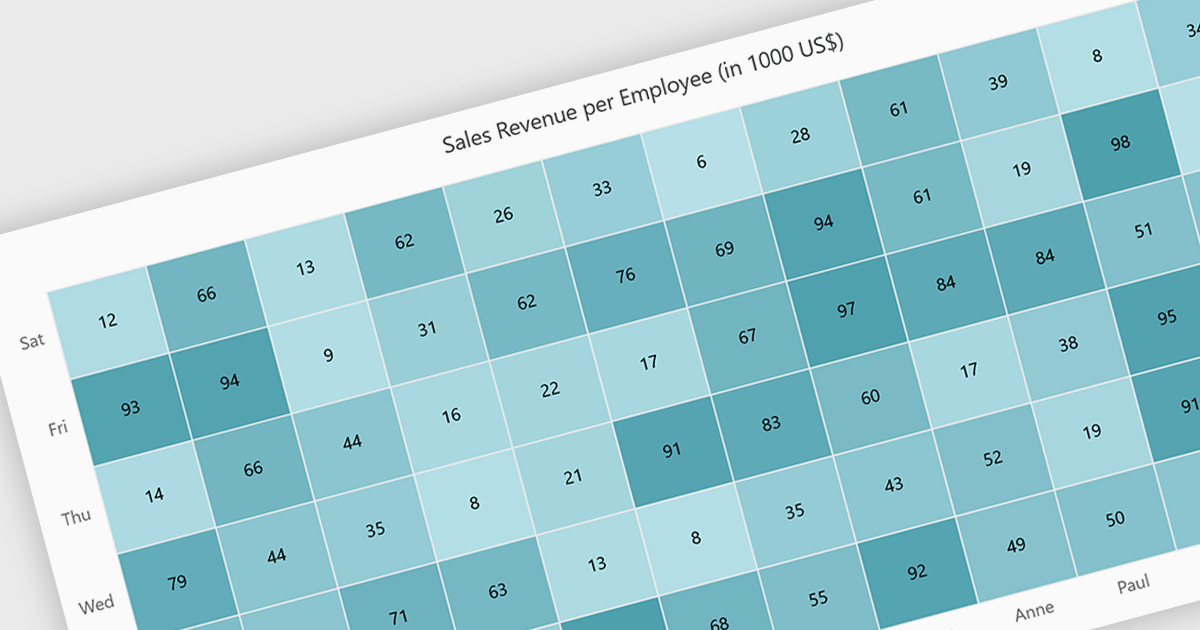Screen dimensions: 1200x630
Task: Select the Wed cell showing 79
Action: [x=177, y=582]
